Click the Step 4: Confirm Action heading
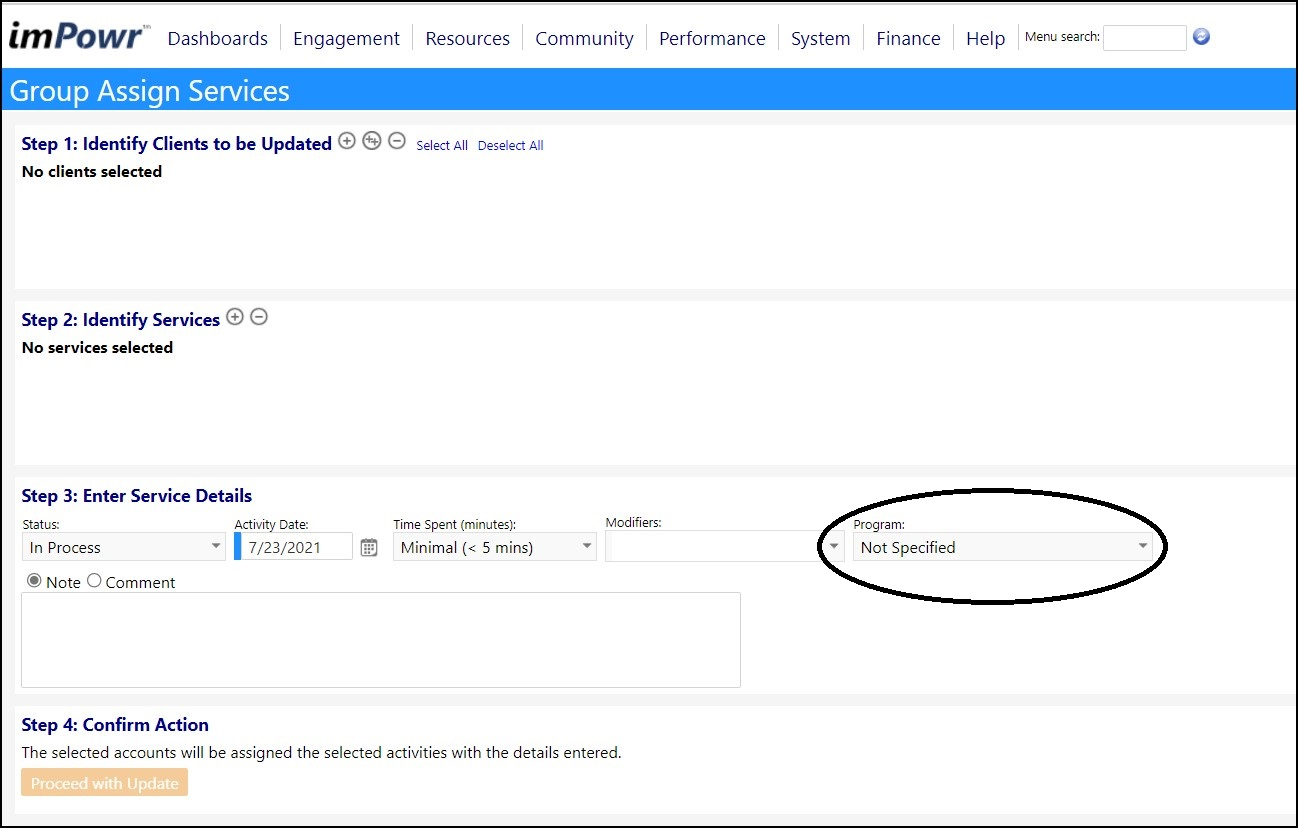1298x828 pixels. pyautogui.click(x=115, y=724)
